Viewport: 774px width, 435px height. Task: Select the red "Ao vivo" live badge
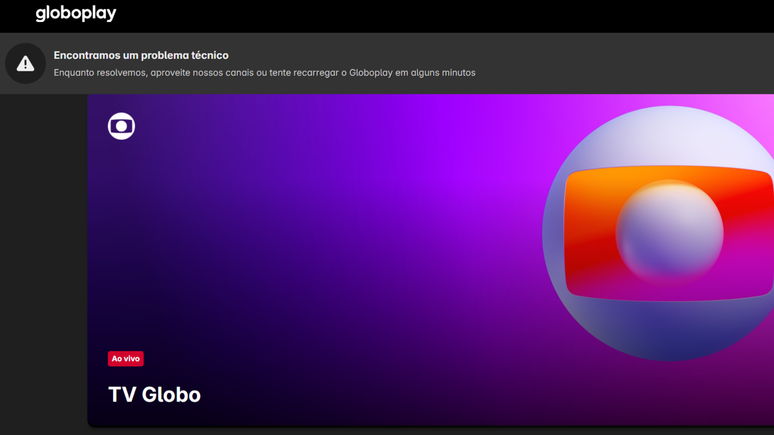coord(126,358)
